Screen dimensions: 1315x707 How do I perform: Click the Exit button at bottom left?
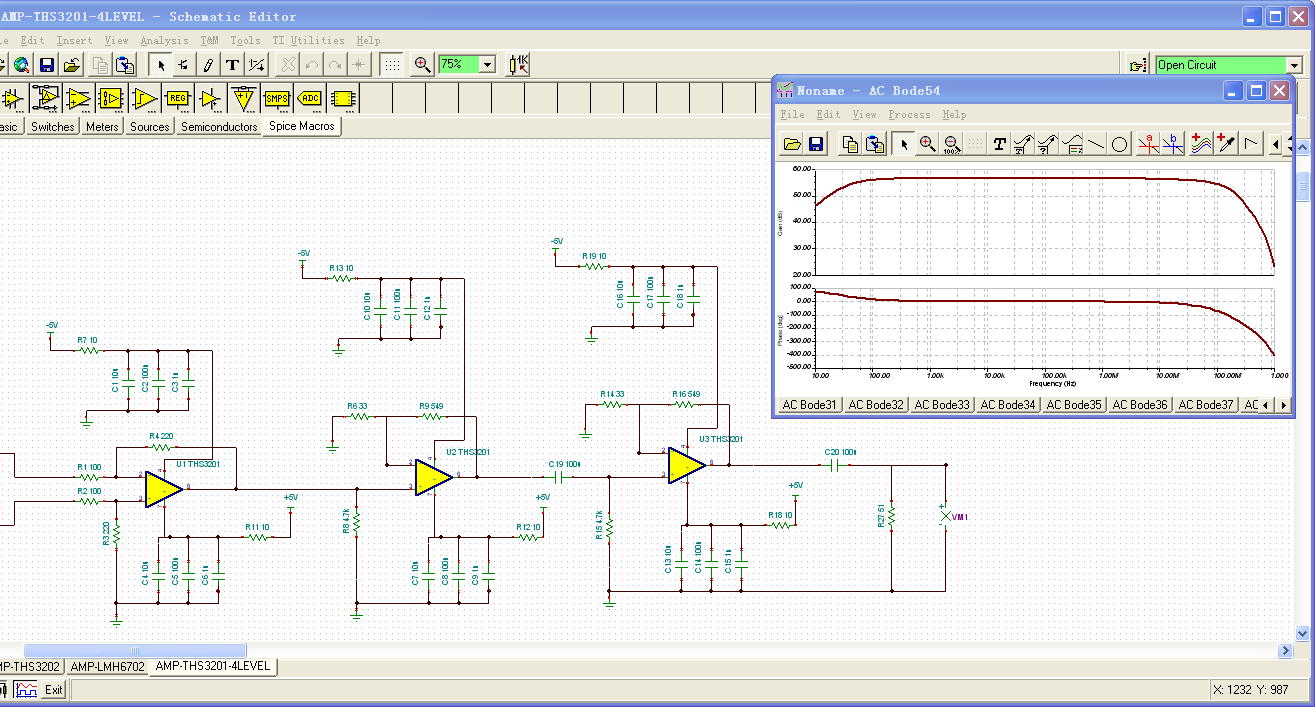53,689
